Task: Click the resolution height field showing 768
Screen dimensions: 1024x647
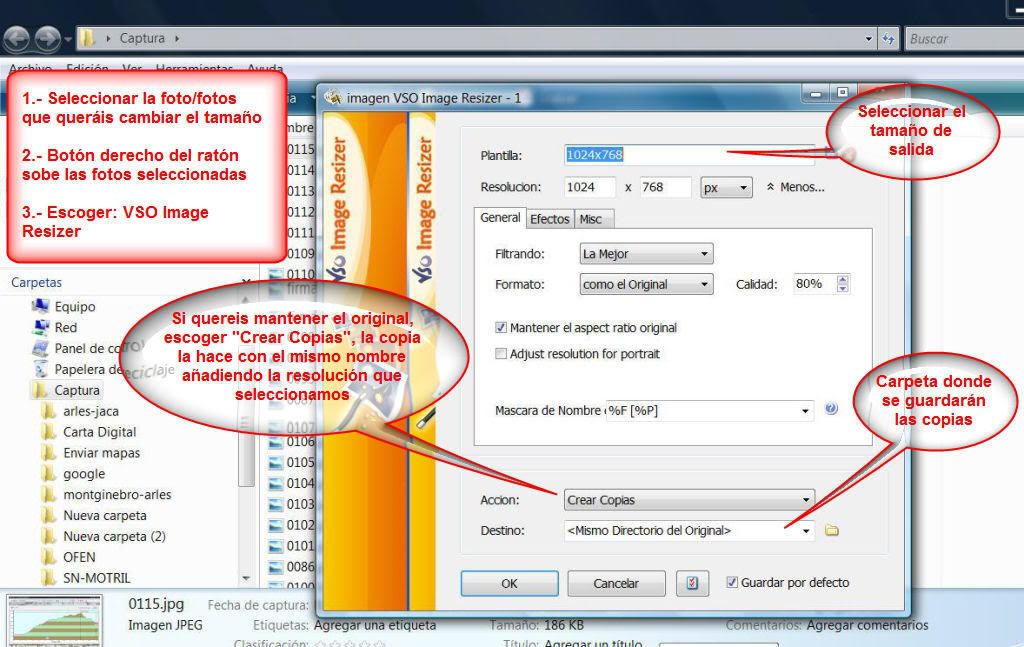Action: point(665,187)
